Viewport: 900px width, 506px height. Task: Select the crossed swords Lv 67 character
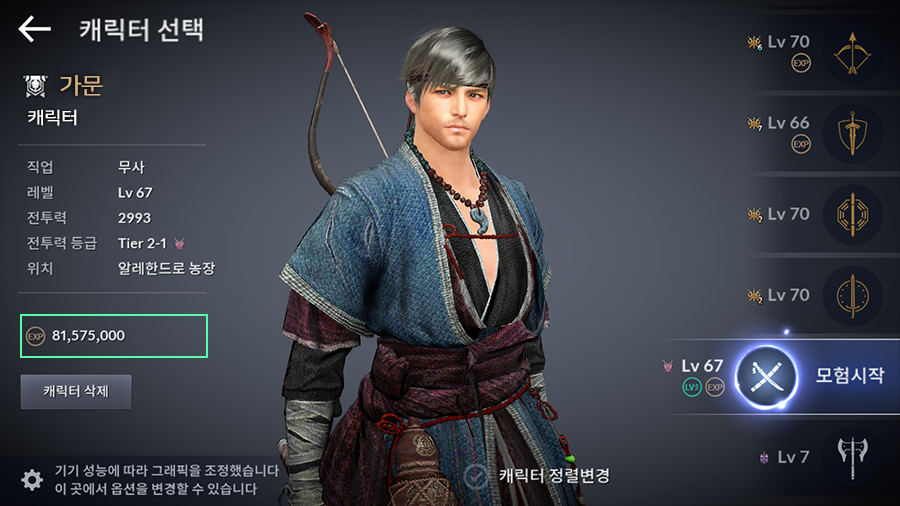[x=766, y=376]
